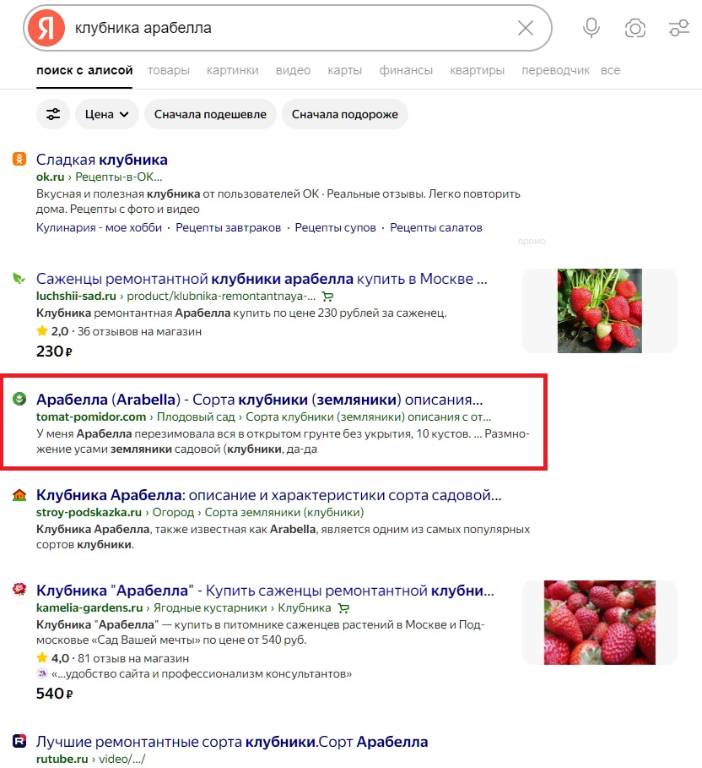Open the все tab menu
Screen dimensions: 702x768
click(610, 71)
